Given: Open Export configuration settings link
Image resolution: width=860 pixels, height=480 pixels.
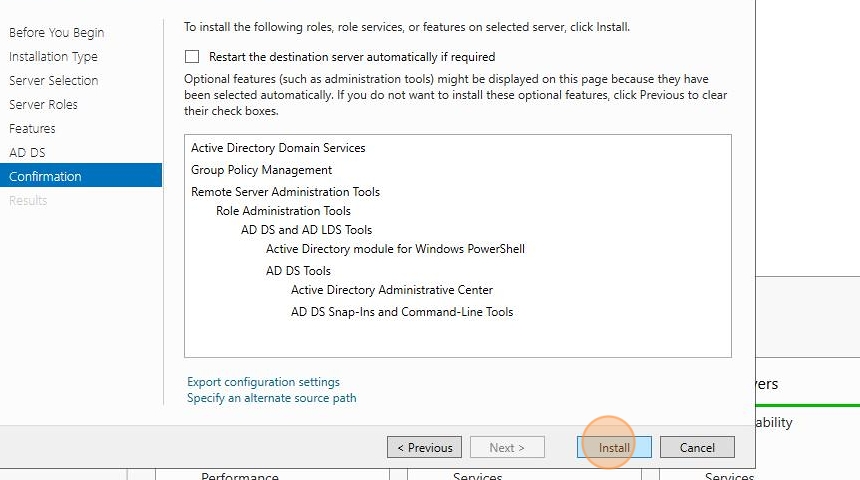Looking at the screenshot, I should tap(263, 381).
